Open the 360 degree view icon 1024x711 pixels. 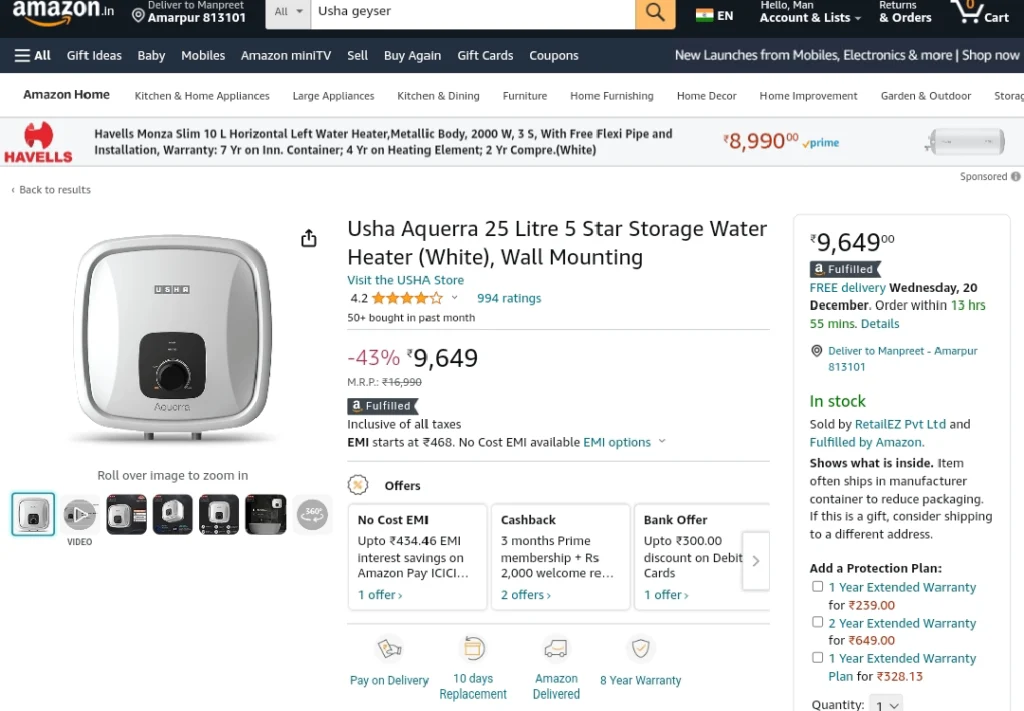(312, 514)
